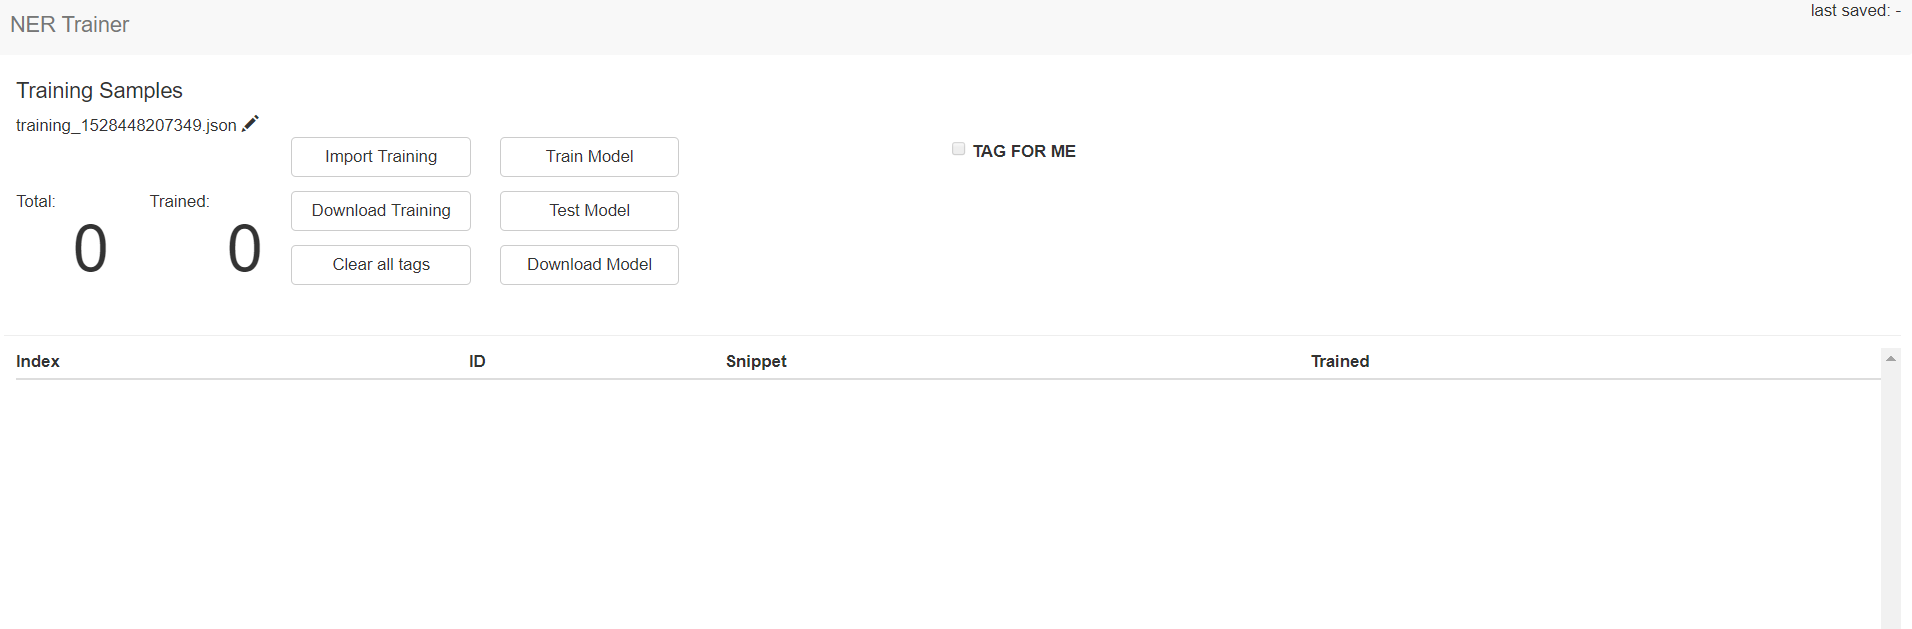This screenshot has width=1912, height=629.
Task: Click Download Model button
Action: click(589, 265)
